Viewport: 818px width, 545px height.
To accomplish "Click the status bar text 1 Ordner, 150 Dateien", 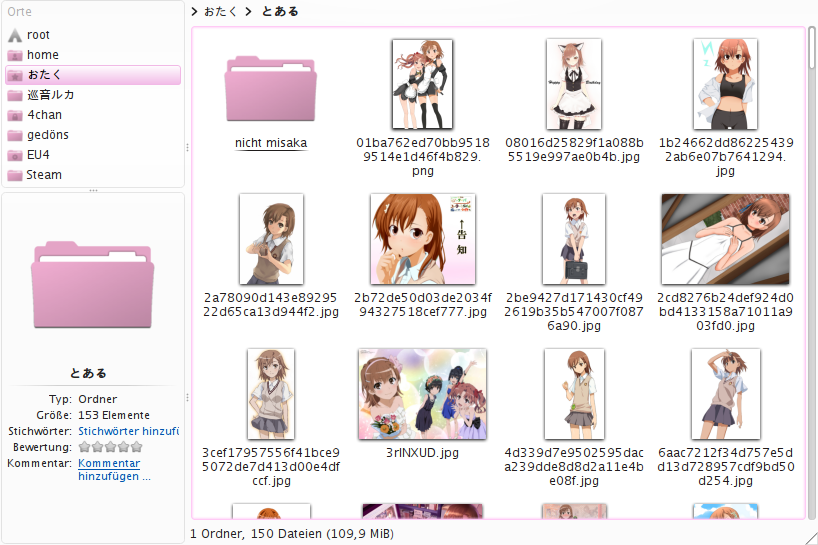I will (292, 534).
